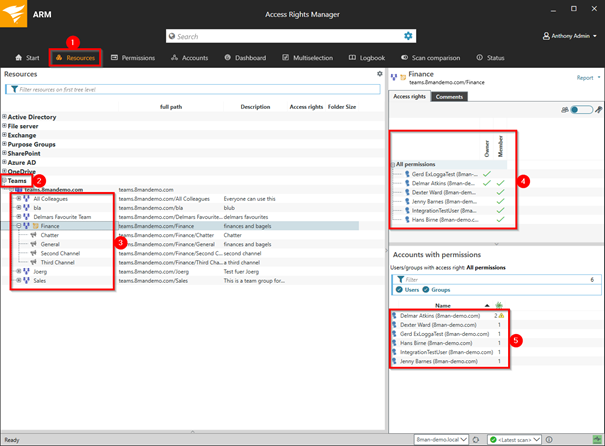
Task: Expand the SharePoint node
Action: (5, 153)
